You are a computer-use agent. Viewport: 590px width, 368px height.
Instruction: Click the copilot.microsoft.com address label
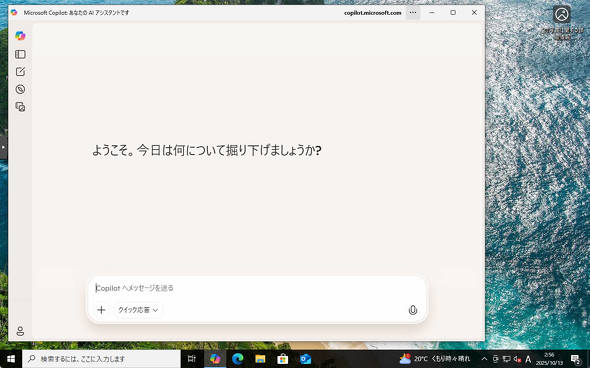[373, 13]
